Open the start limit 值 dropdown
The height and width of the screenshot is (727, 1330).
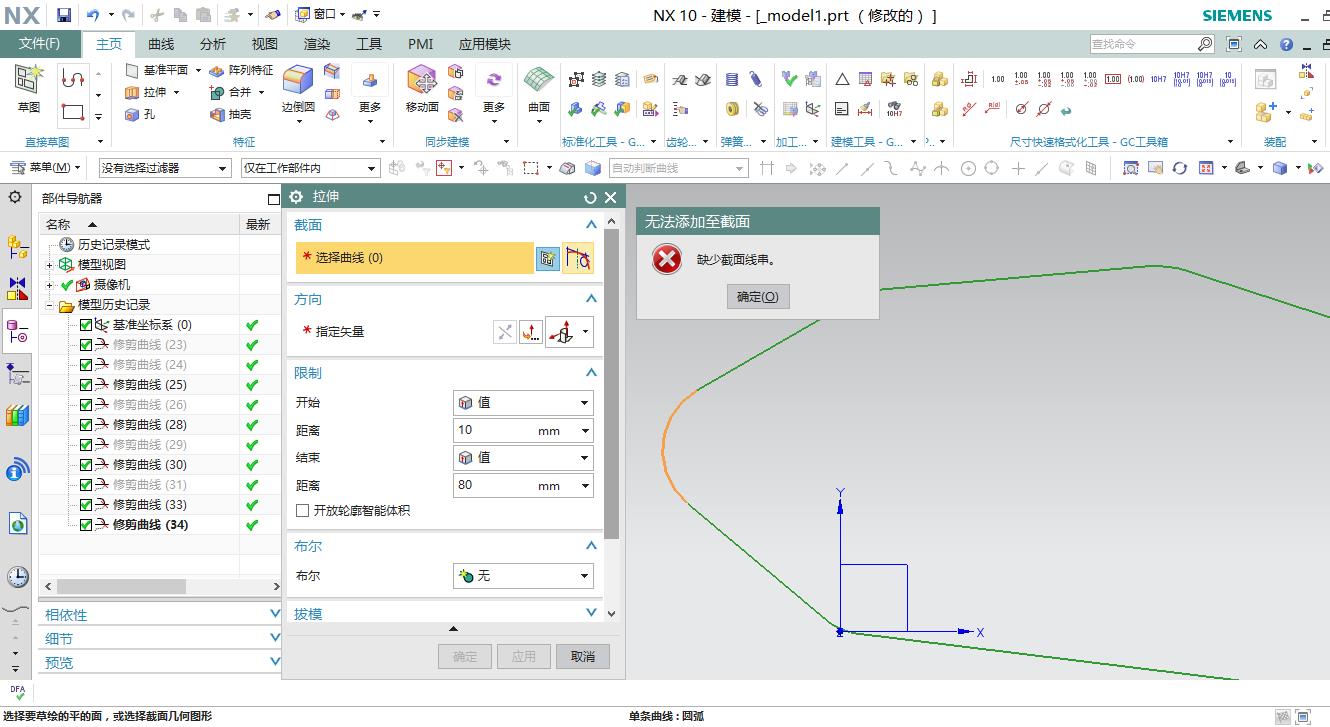(523, 403)
